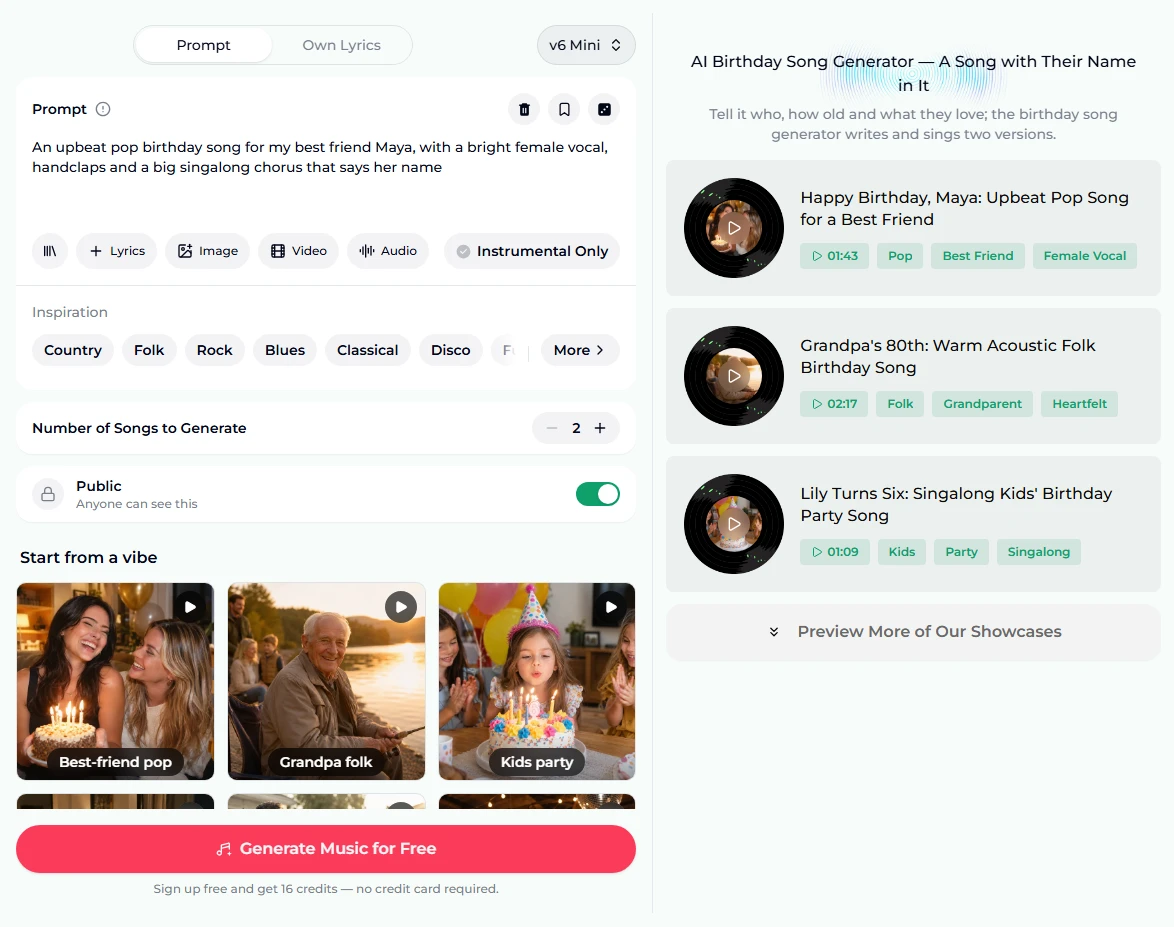1174x927 pixels.
Task: Choose the Rock inspiration chip
Action: point(215,350)
